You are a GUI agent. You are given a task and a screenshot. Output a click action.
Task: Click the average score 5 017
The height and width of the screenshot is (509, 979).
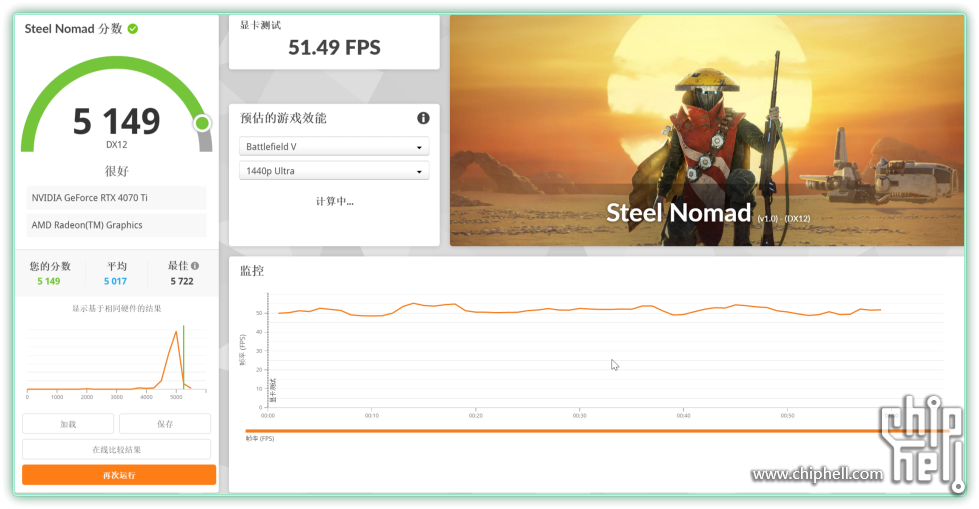coord(115,281)
